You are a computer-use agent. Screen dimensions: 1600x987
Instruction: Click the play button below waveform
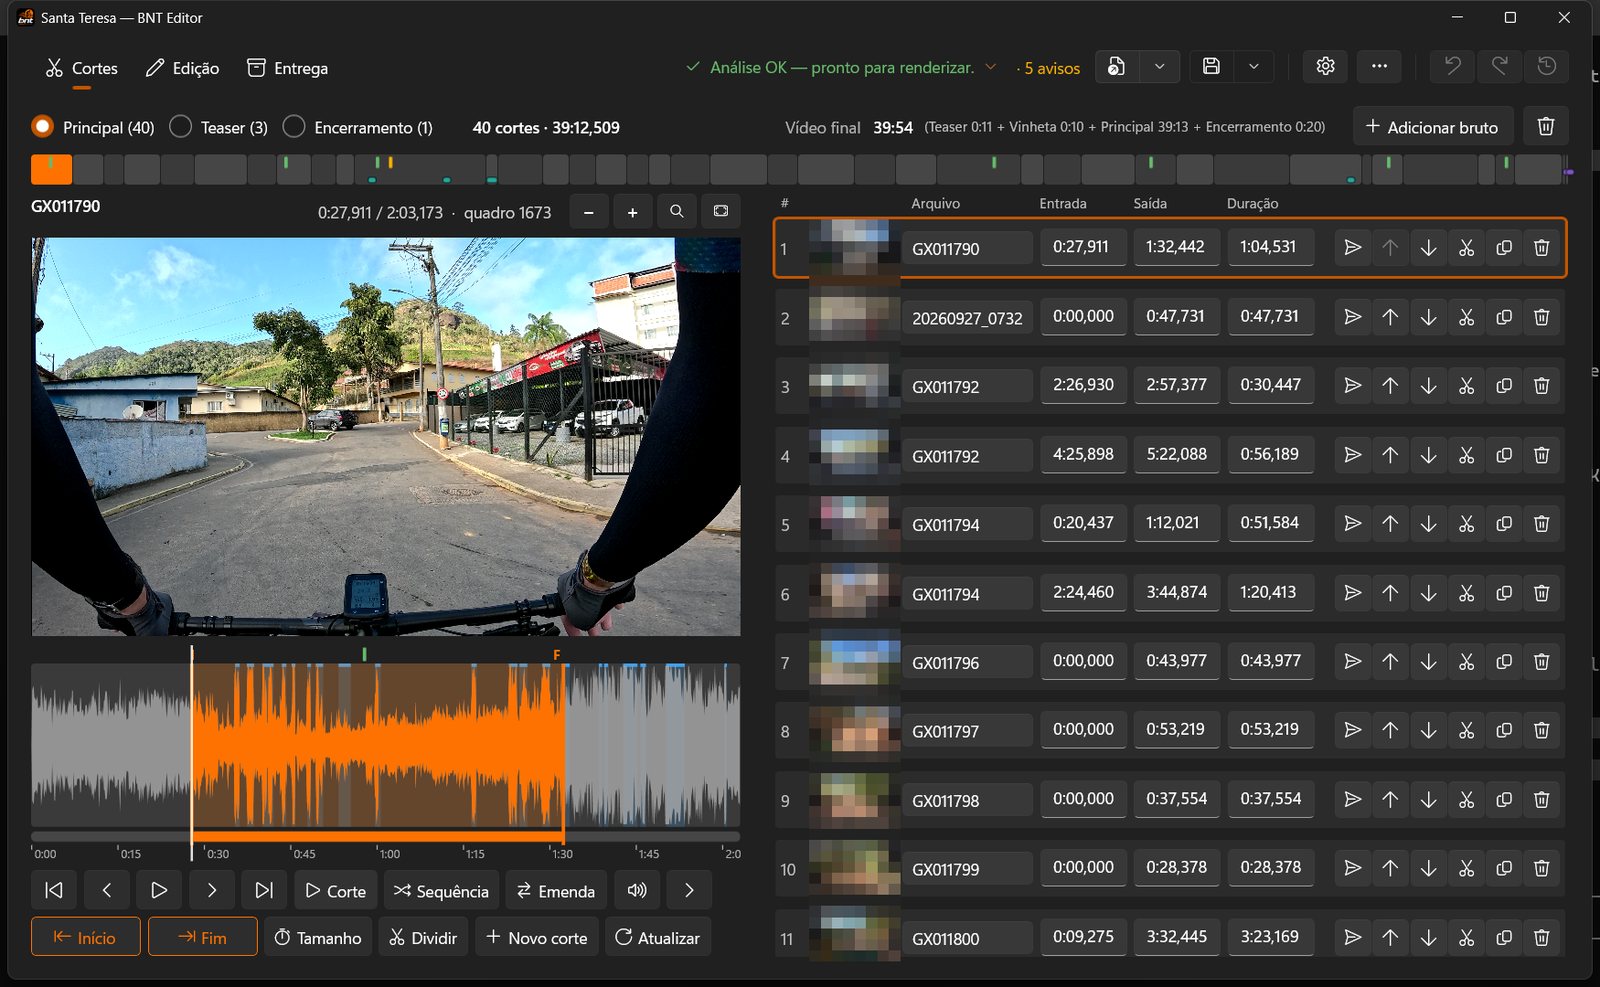coord(159,890)
